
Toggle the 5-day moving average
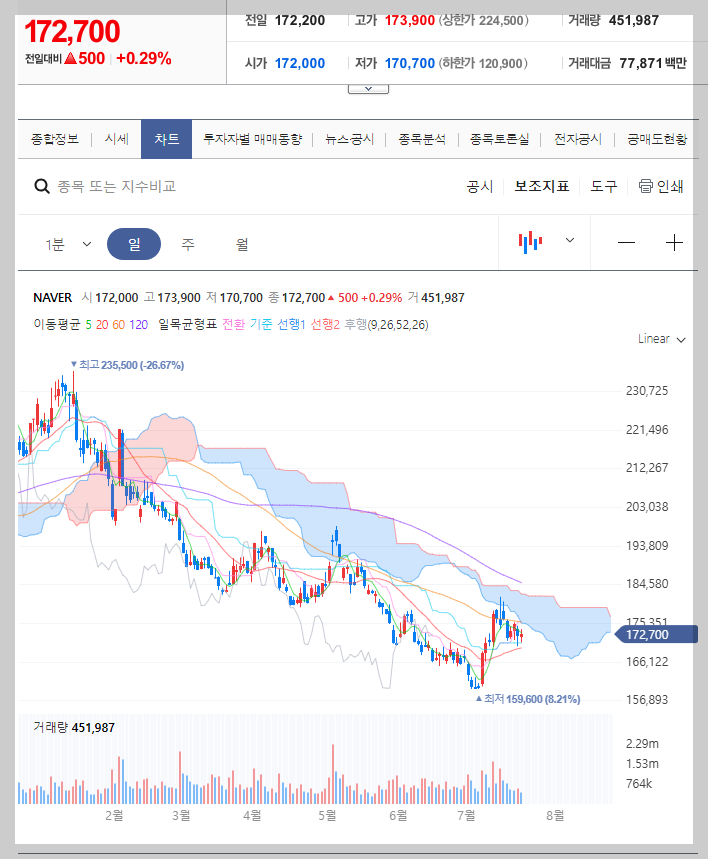(x=90, y=325)
